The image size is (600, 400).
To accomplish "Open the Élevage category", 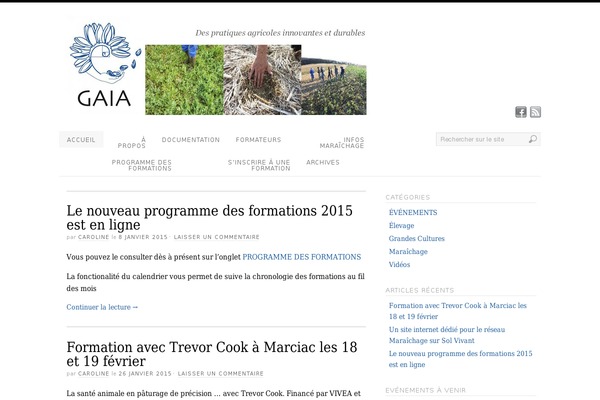I will (x=401, y=226).
